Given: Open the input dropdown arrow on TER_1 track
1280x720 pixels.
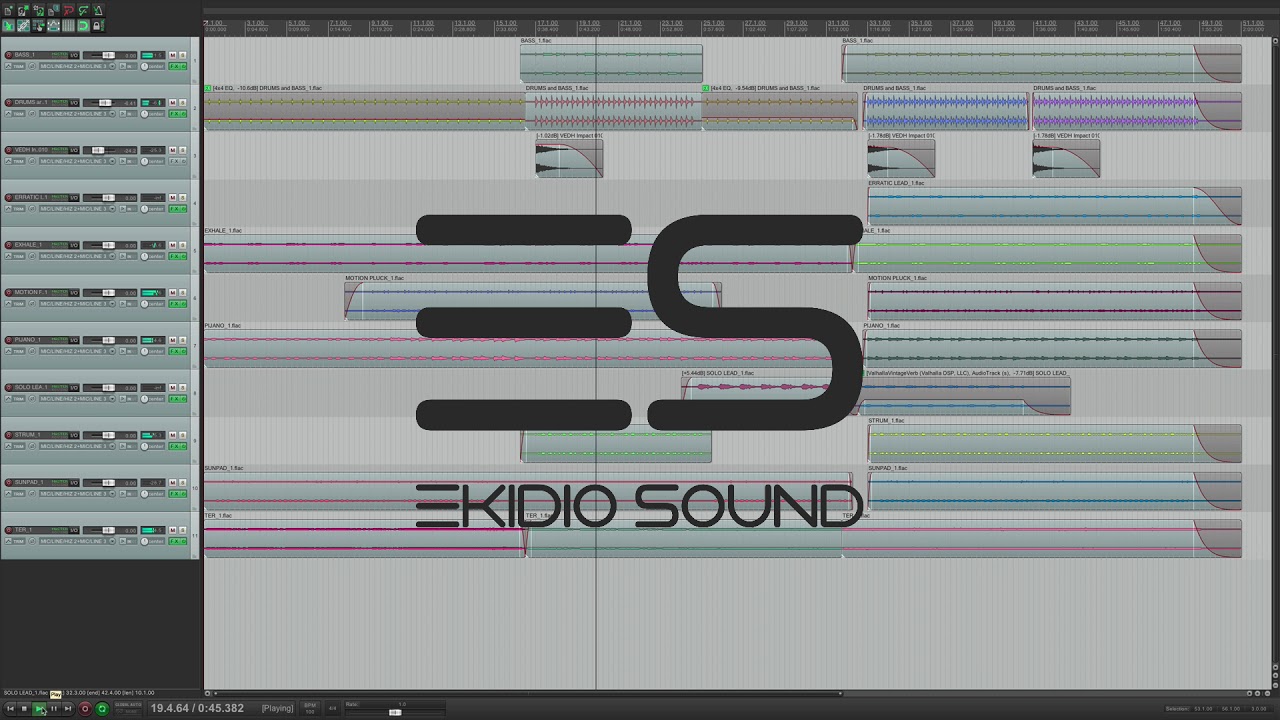Looking at the screenshot, I should click(112, 541).
